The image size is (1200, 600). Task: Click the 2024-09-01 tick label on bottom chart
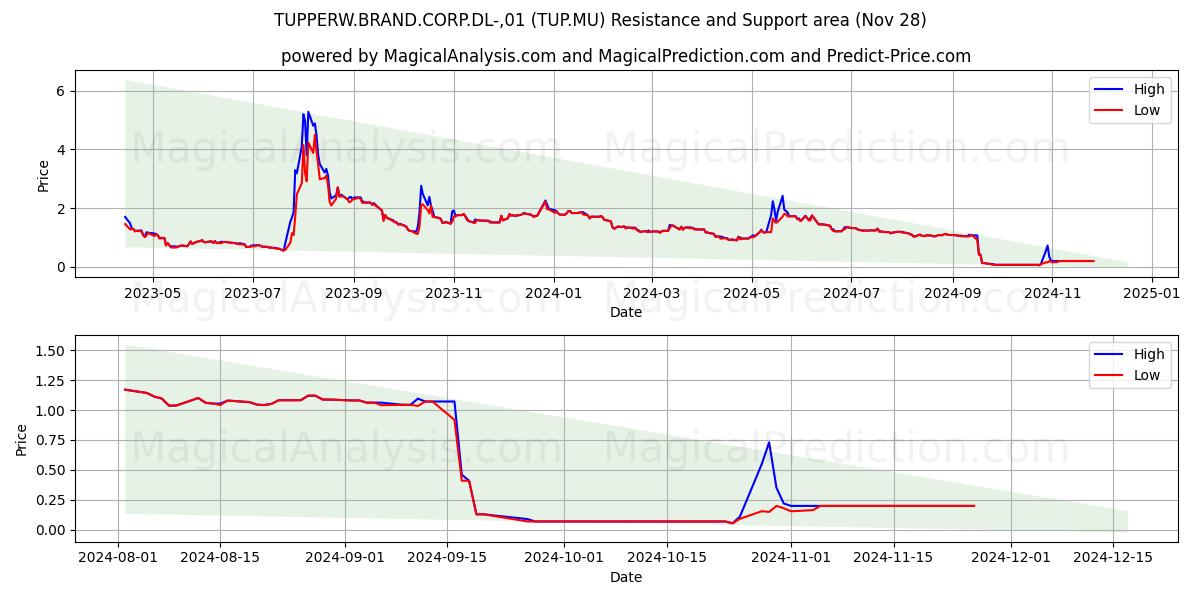345,559
